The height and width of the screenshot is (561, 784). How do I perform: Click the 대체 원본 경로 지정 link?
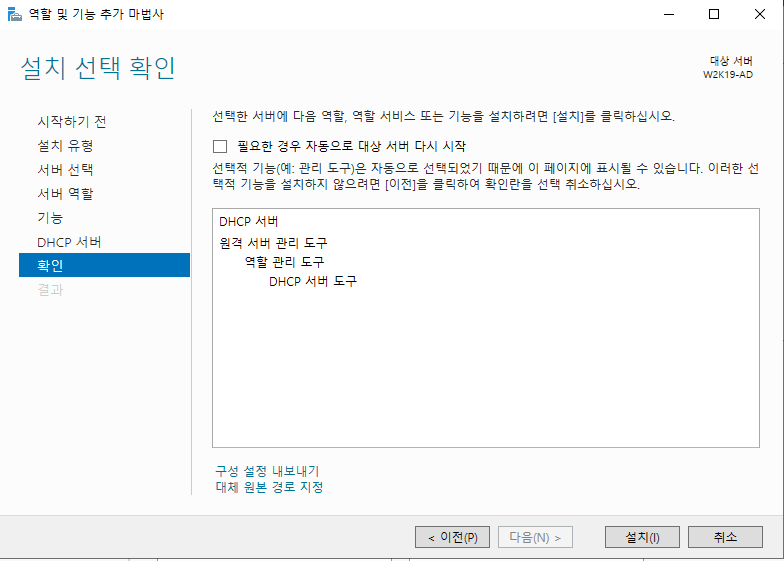[x=269, y=487]
